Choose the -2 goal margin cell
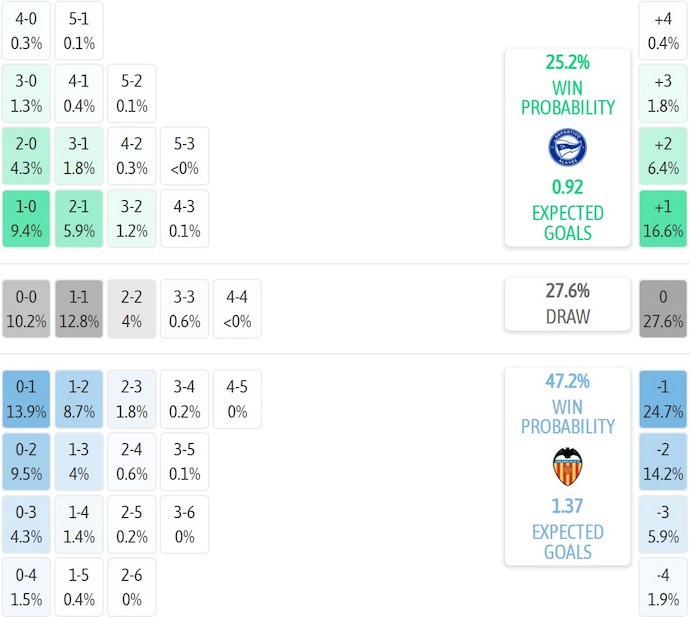 point(663,461)
